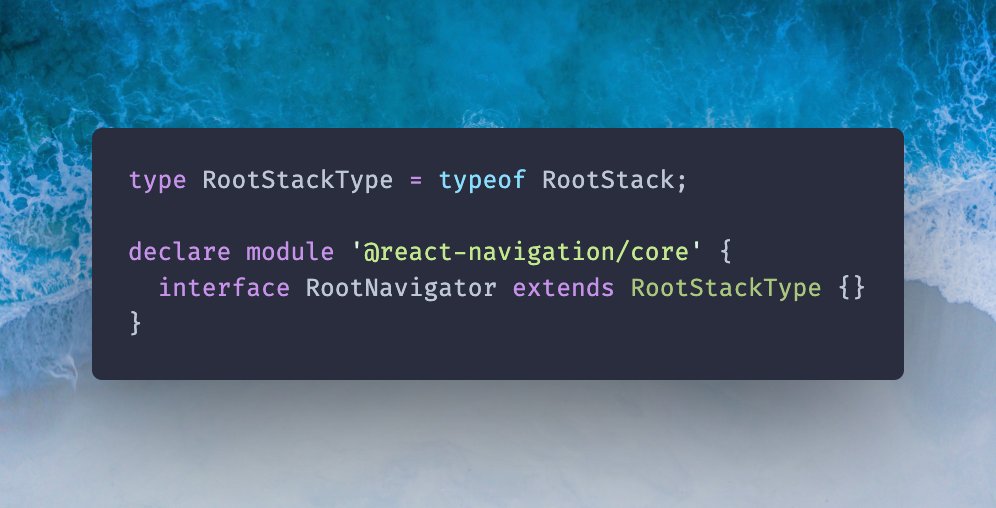
Task: Click the empty braces after RootStackType
Action: [852, 288]
